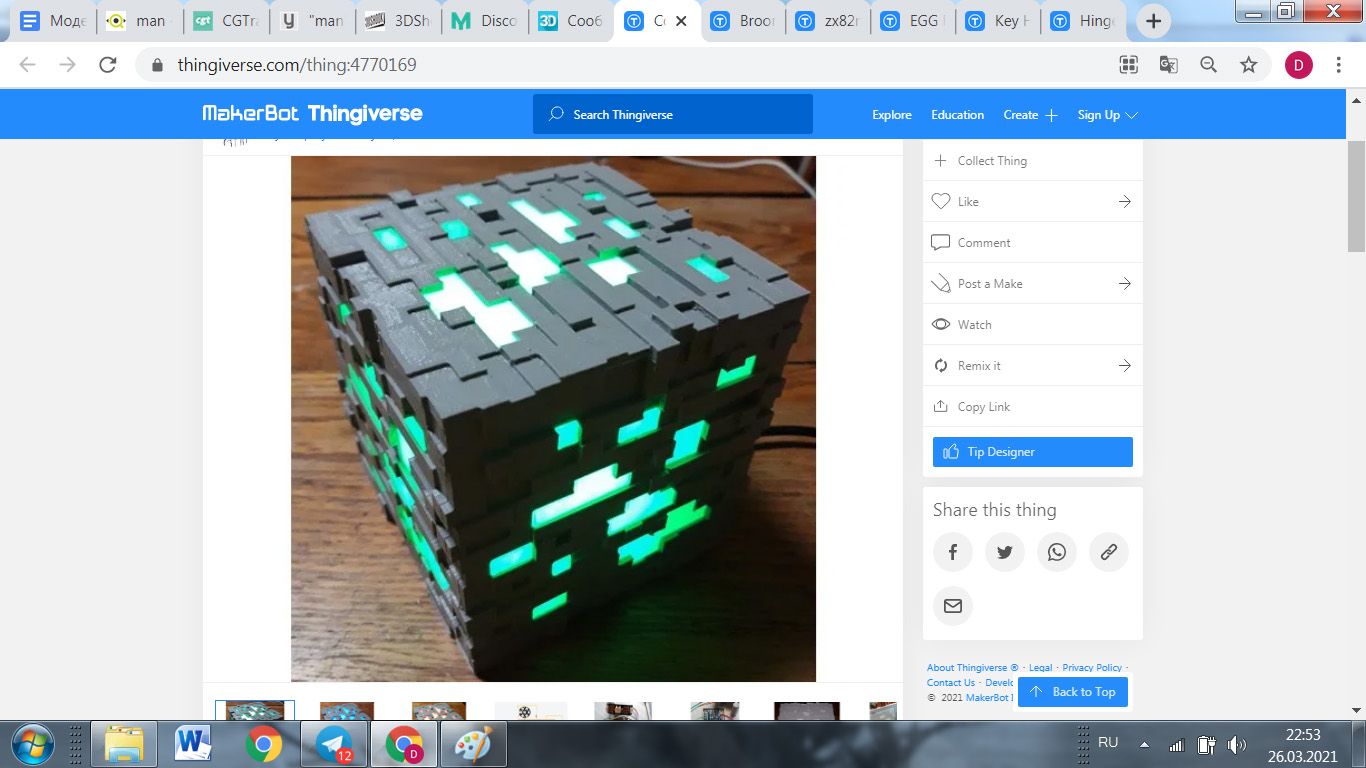Viewport: 1366px width, 768px height.
Task: Click the address bar URL
Action: [297, 65]
